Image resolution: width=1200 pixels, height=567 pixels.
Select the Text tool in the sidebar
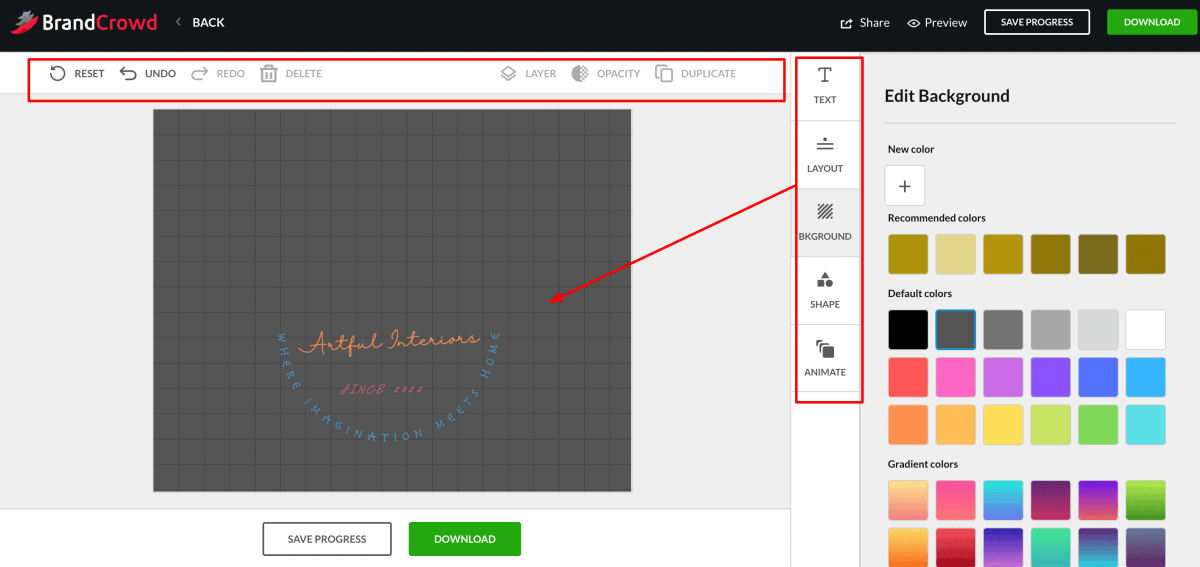[x=825, y=85]
